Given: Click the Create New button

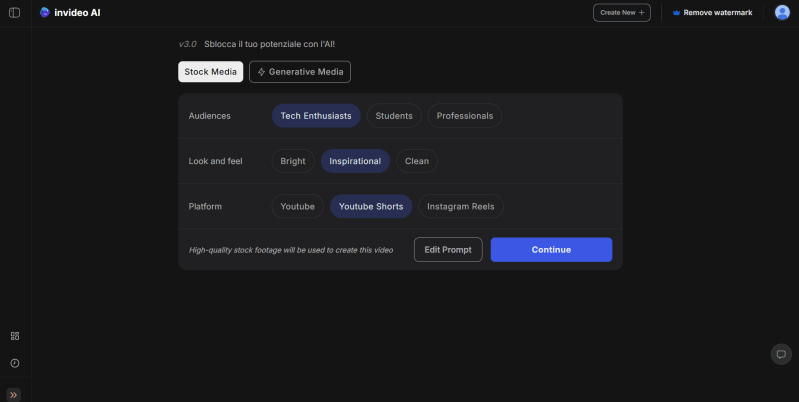Looking at the screenshot, I should pyautogui.click(x=622, y=13).
